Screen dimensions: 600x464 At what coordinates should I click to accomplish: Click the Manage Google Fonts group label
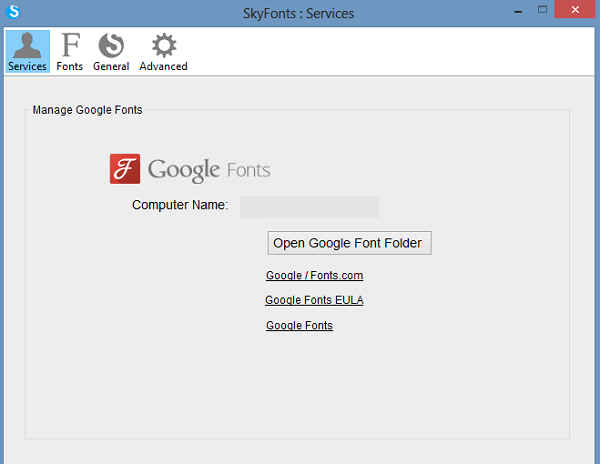87,110
